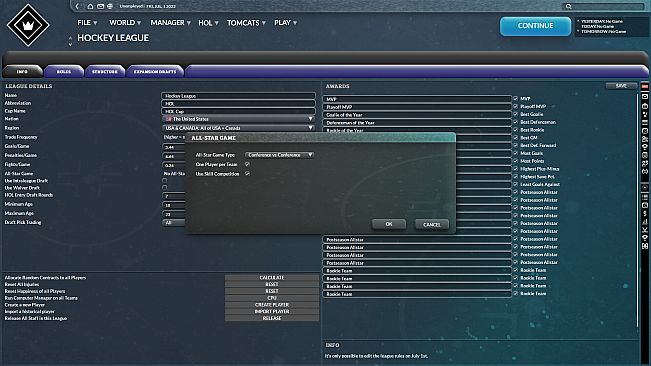This screenshot has width=651, height=366.
Task: Switch to the STRUCTURE tab
Action: (105, 71)
